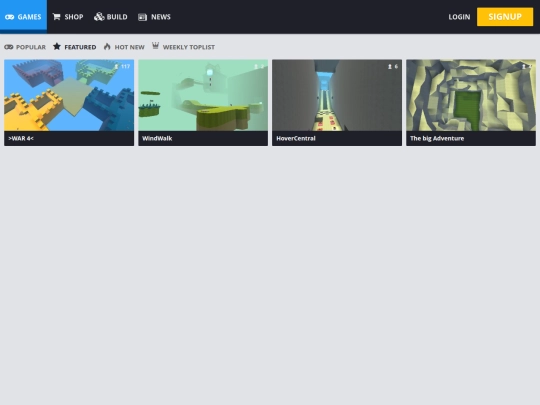Click The big Adventure title text
The image size is (540, 405).
pyautogui.click(x=437, y=138)
